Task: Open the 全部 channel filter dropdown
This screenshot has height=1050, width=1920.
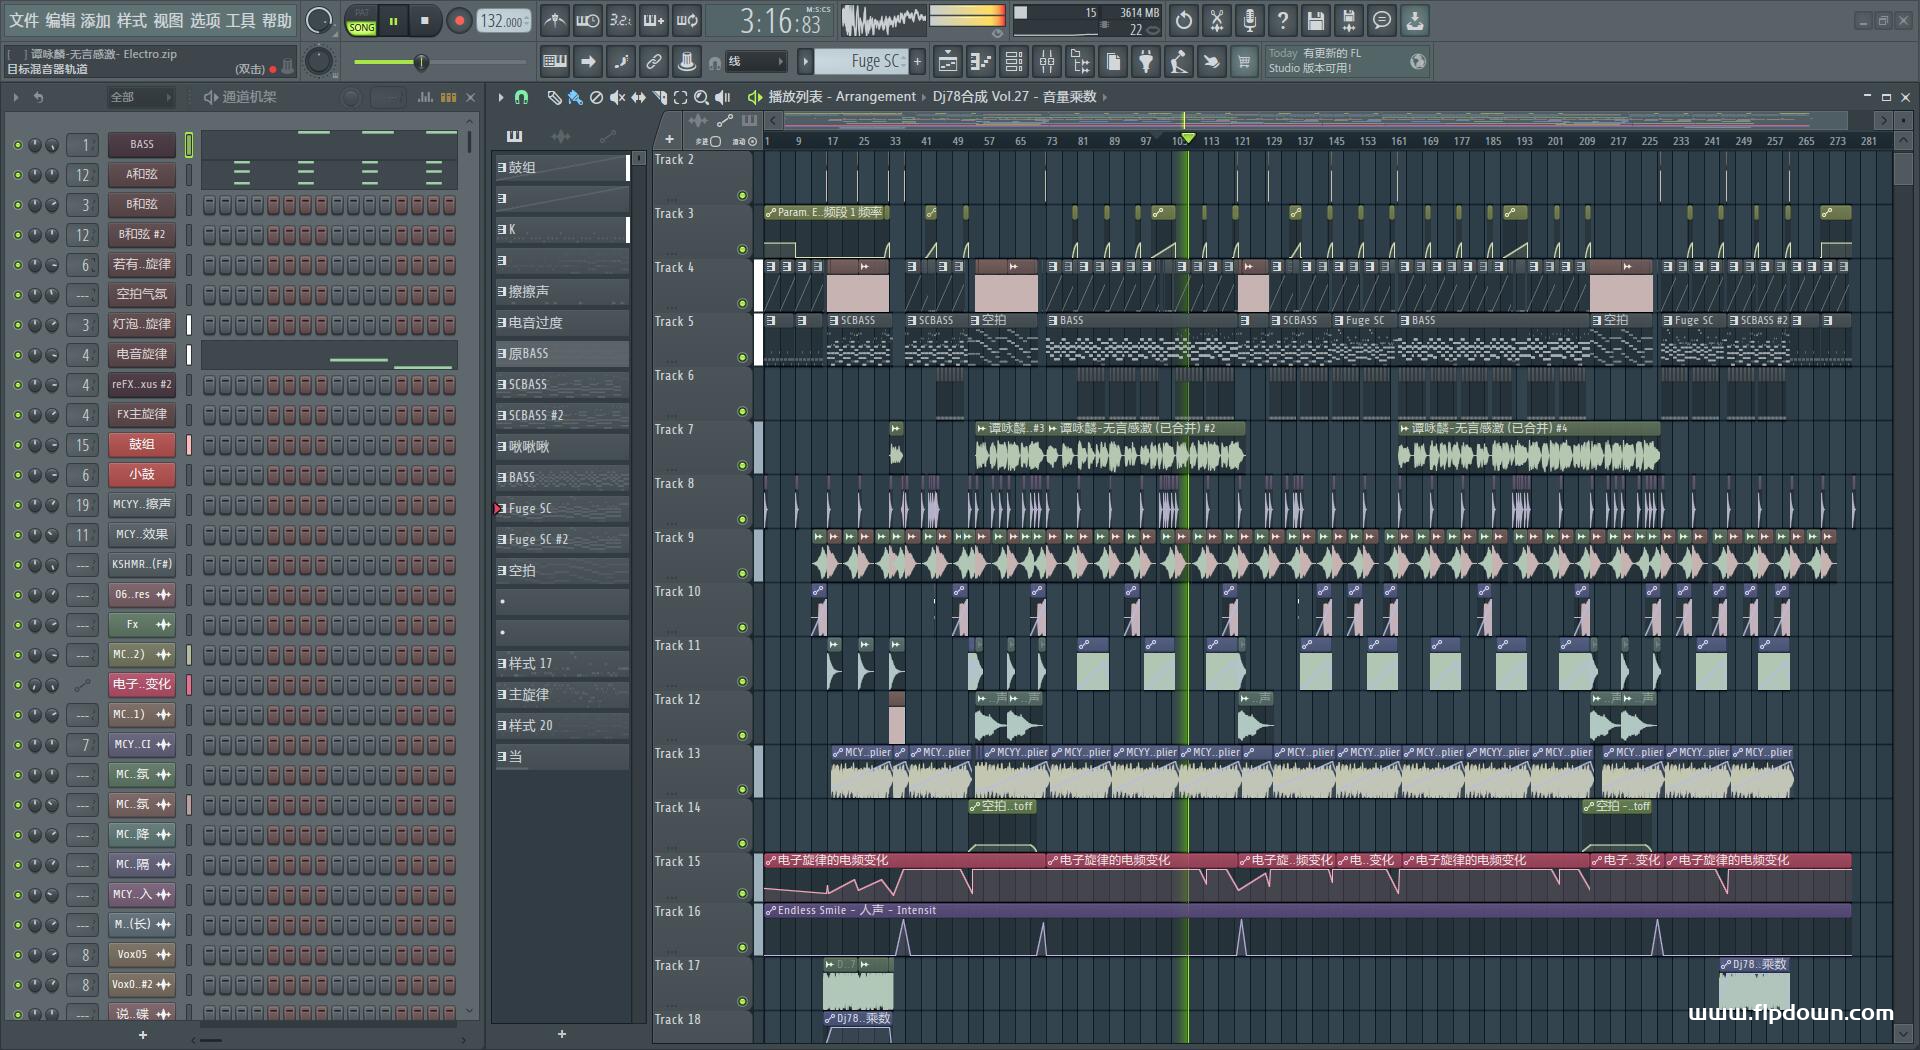Action: click(x=140, y=97)
